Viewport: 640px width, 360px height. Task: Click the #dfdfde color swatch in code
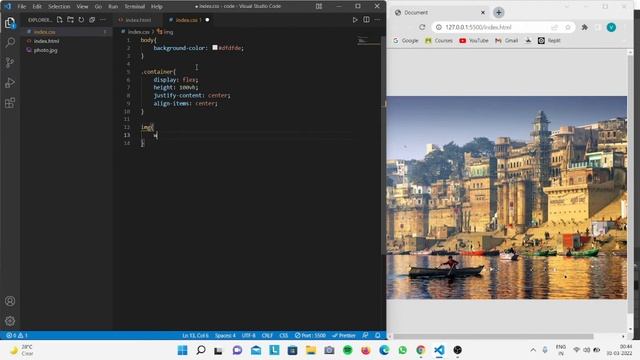pyautogui.click(x=215, y=48)
